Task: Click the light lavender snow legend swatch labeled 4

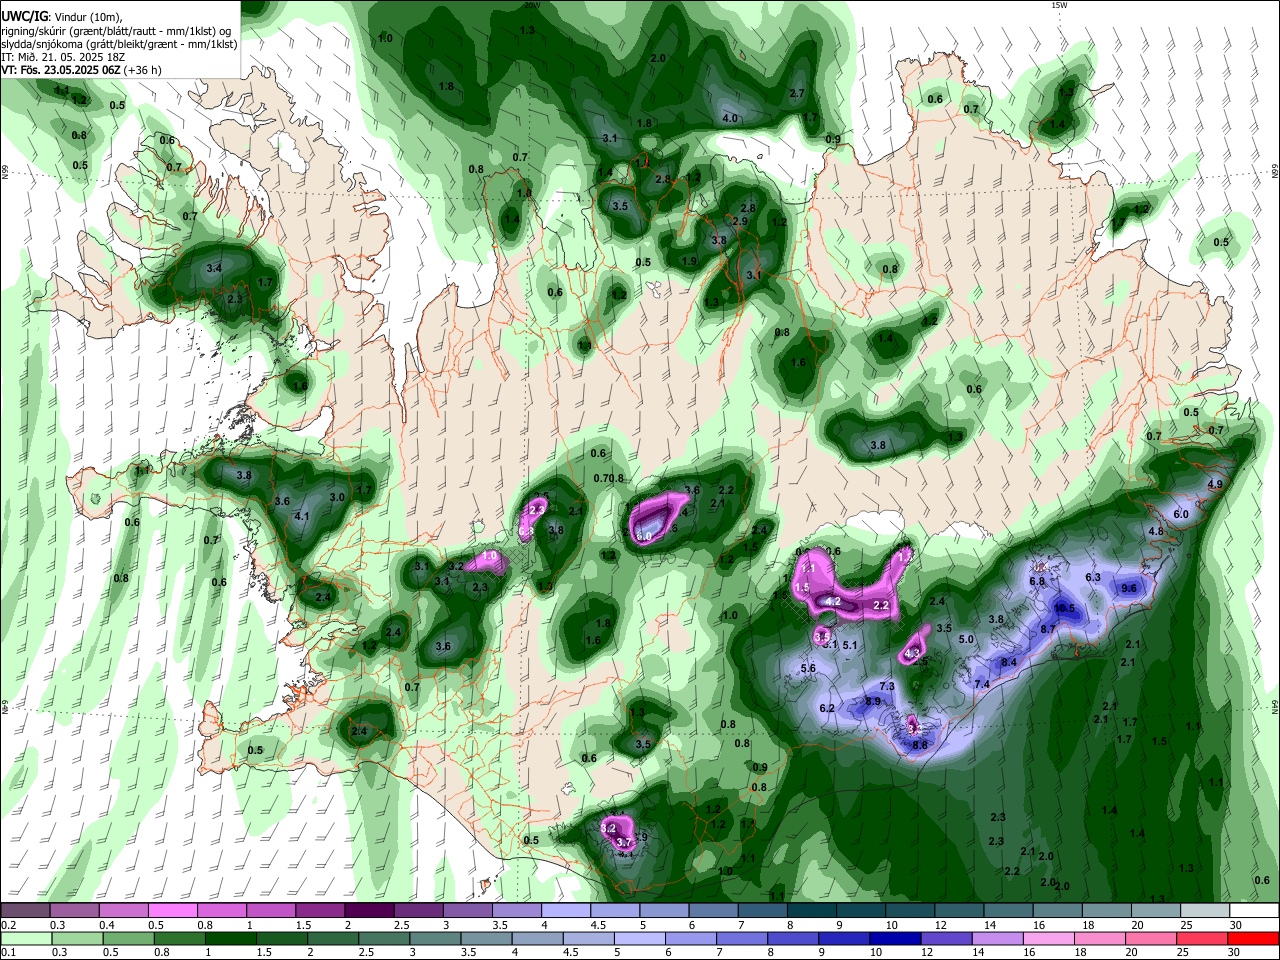Action: [565, 911]
